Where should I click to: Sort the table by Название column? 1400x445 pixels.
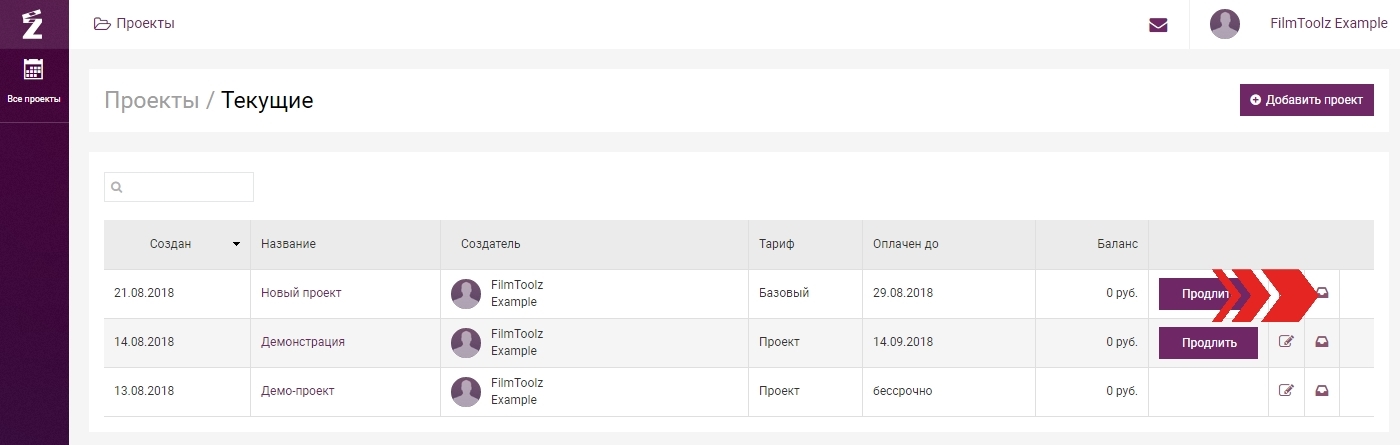288,244
